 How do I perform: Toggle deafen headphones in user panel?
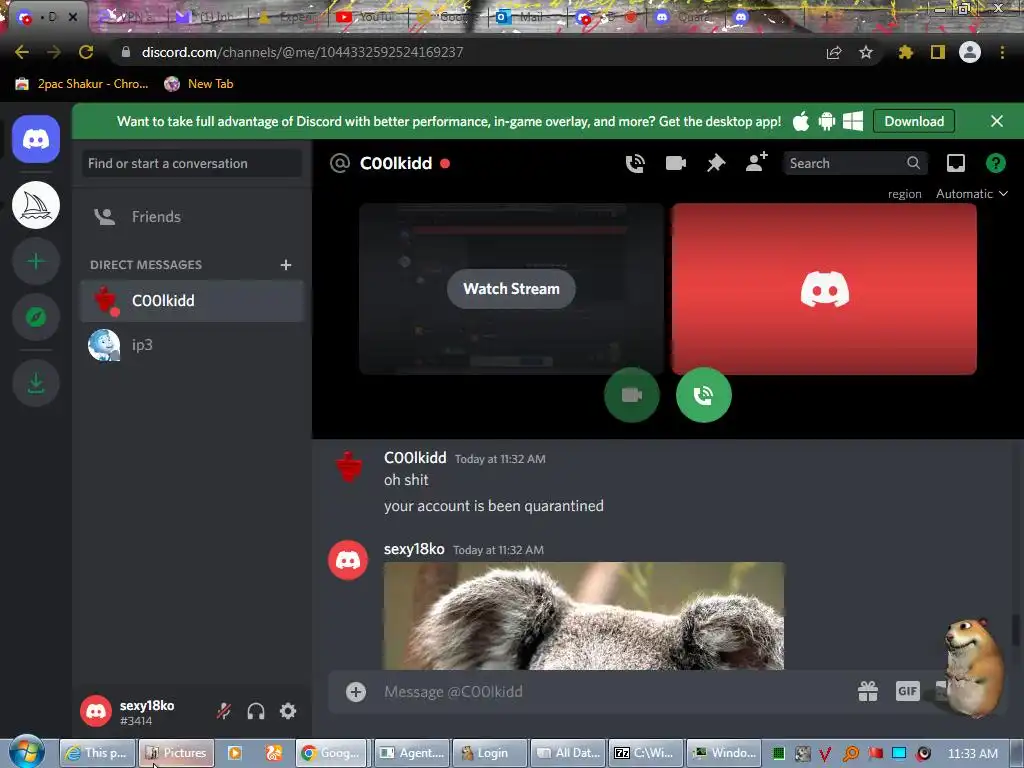[256, 711]
